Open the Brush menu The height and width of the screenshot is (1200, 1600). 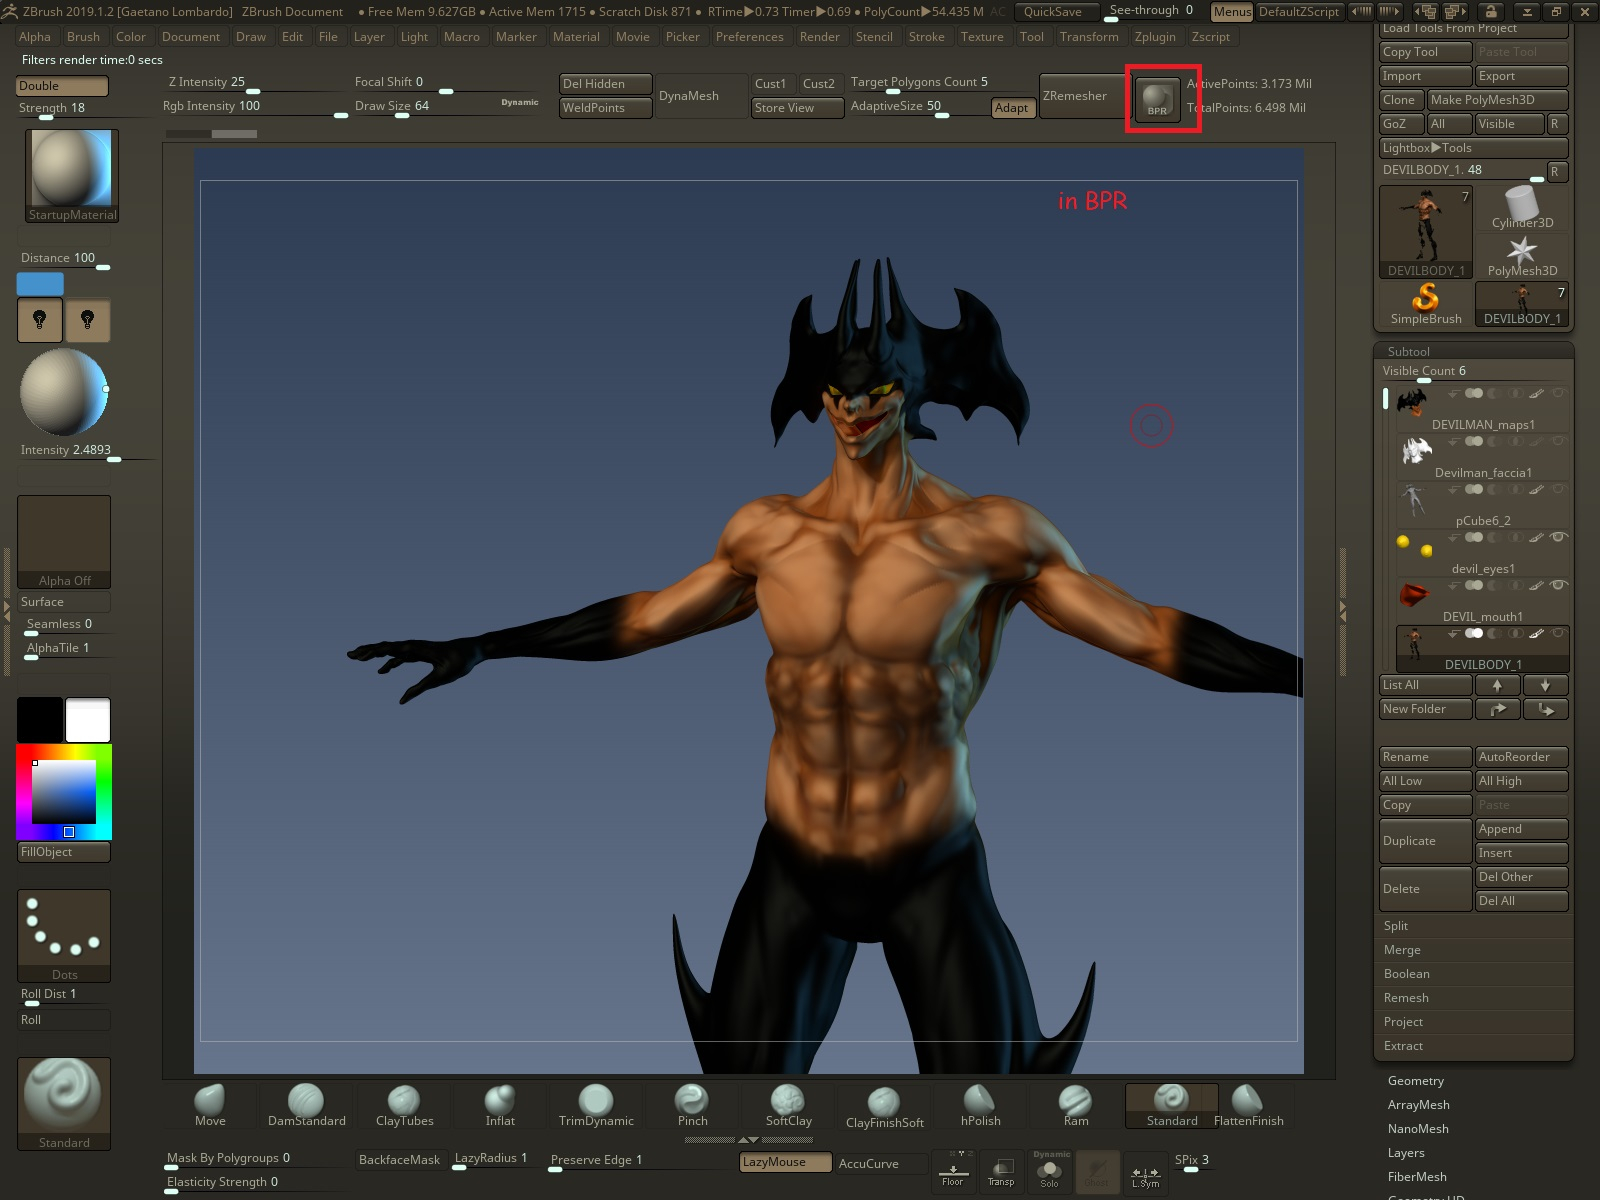pyautogui.click(x=83, y=37)
